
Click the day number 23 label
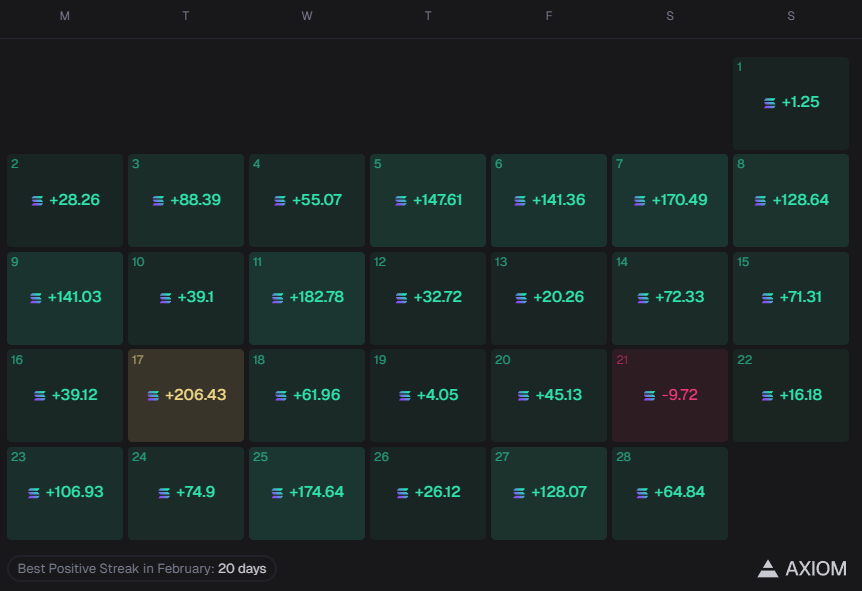18,457
